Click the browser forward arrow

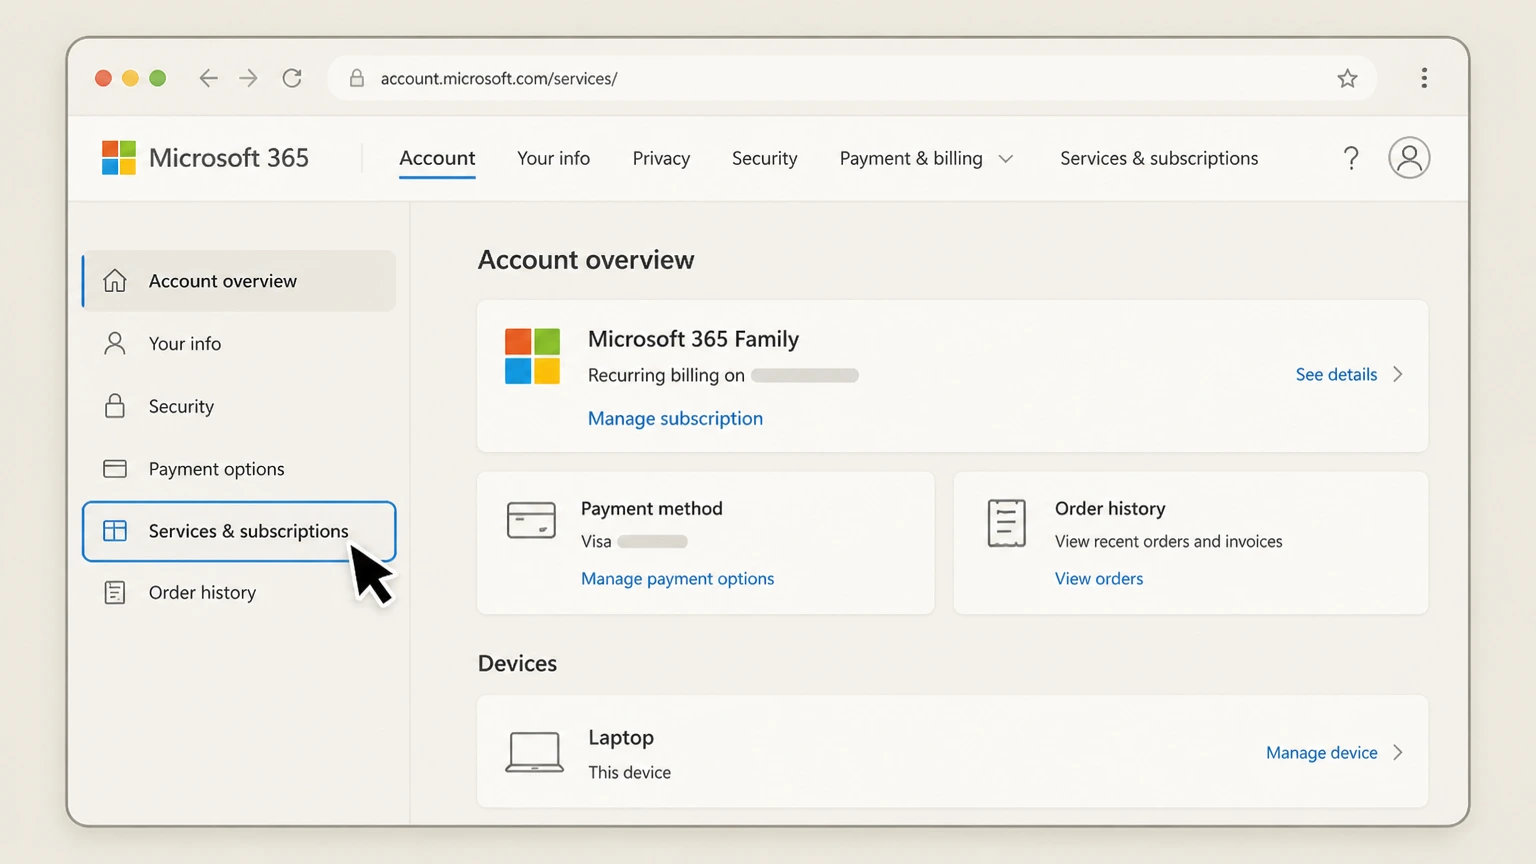click(248, 78)
